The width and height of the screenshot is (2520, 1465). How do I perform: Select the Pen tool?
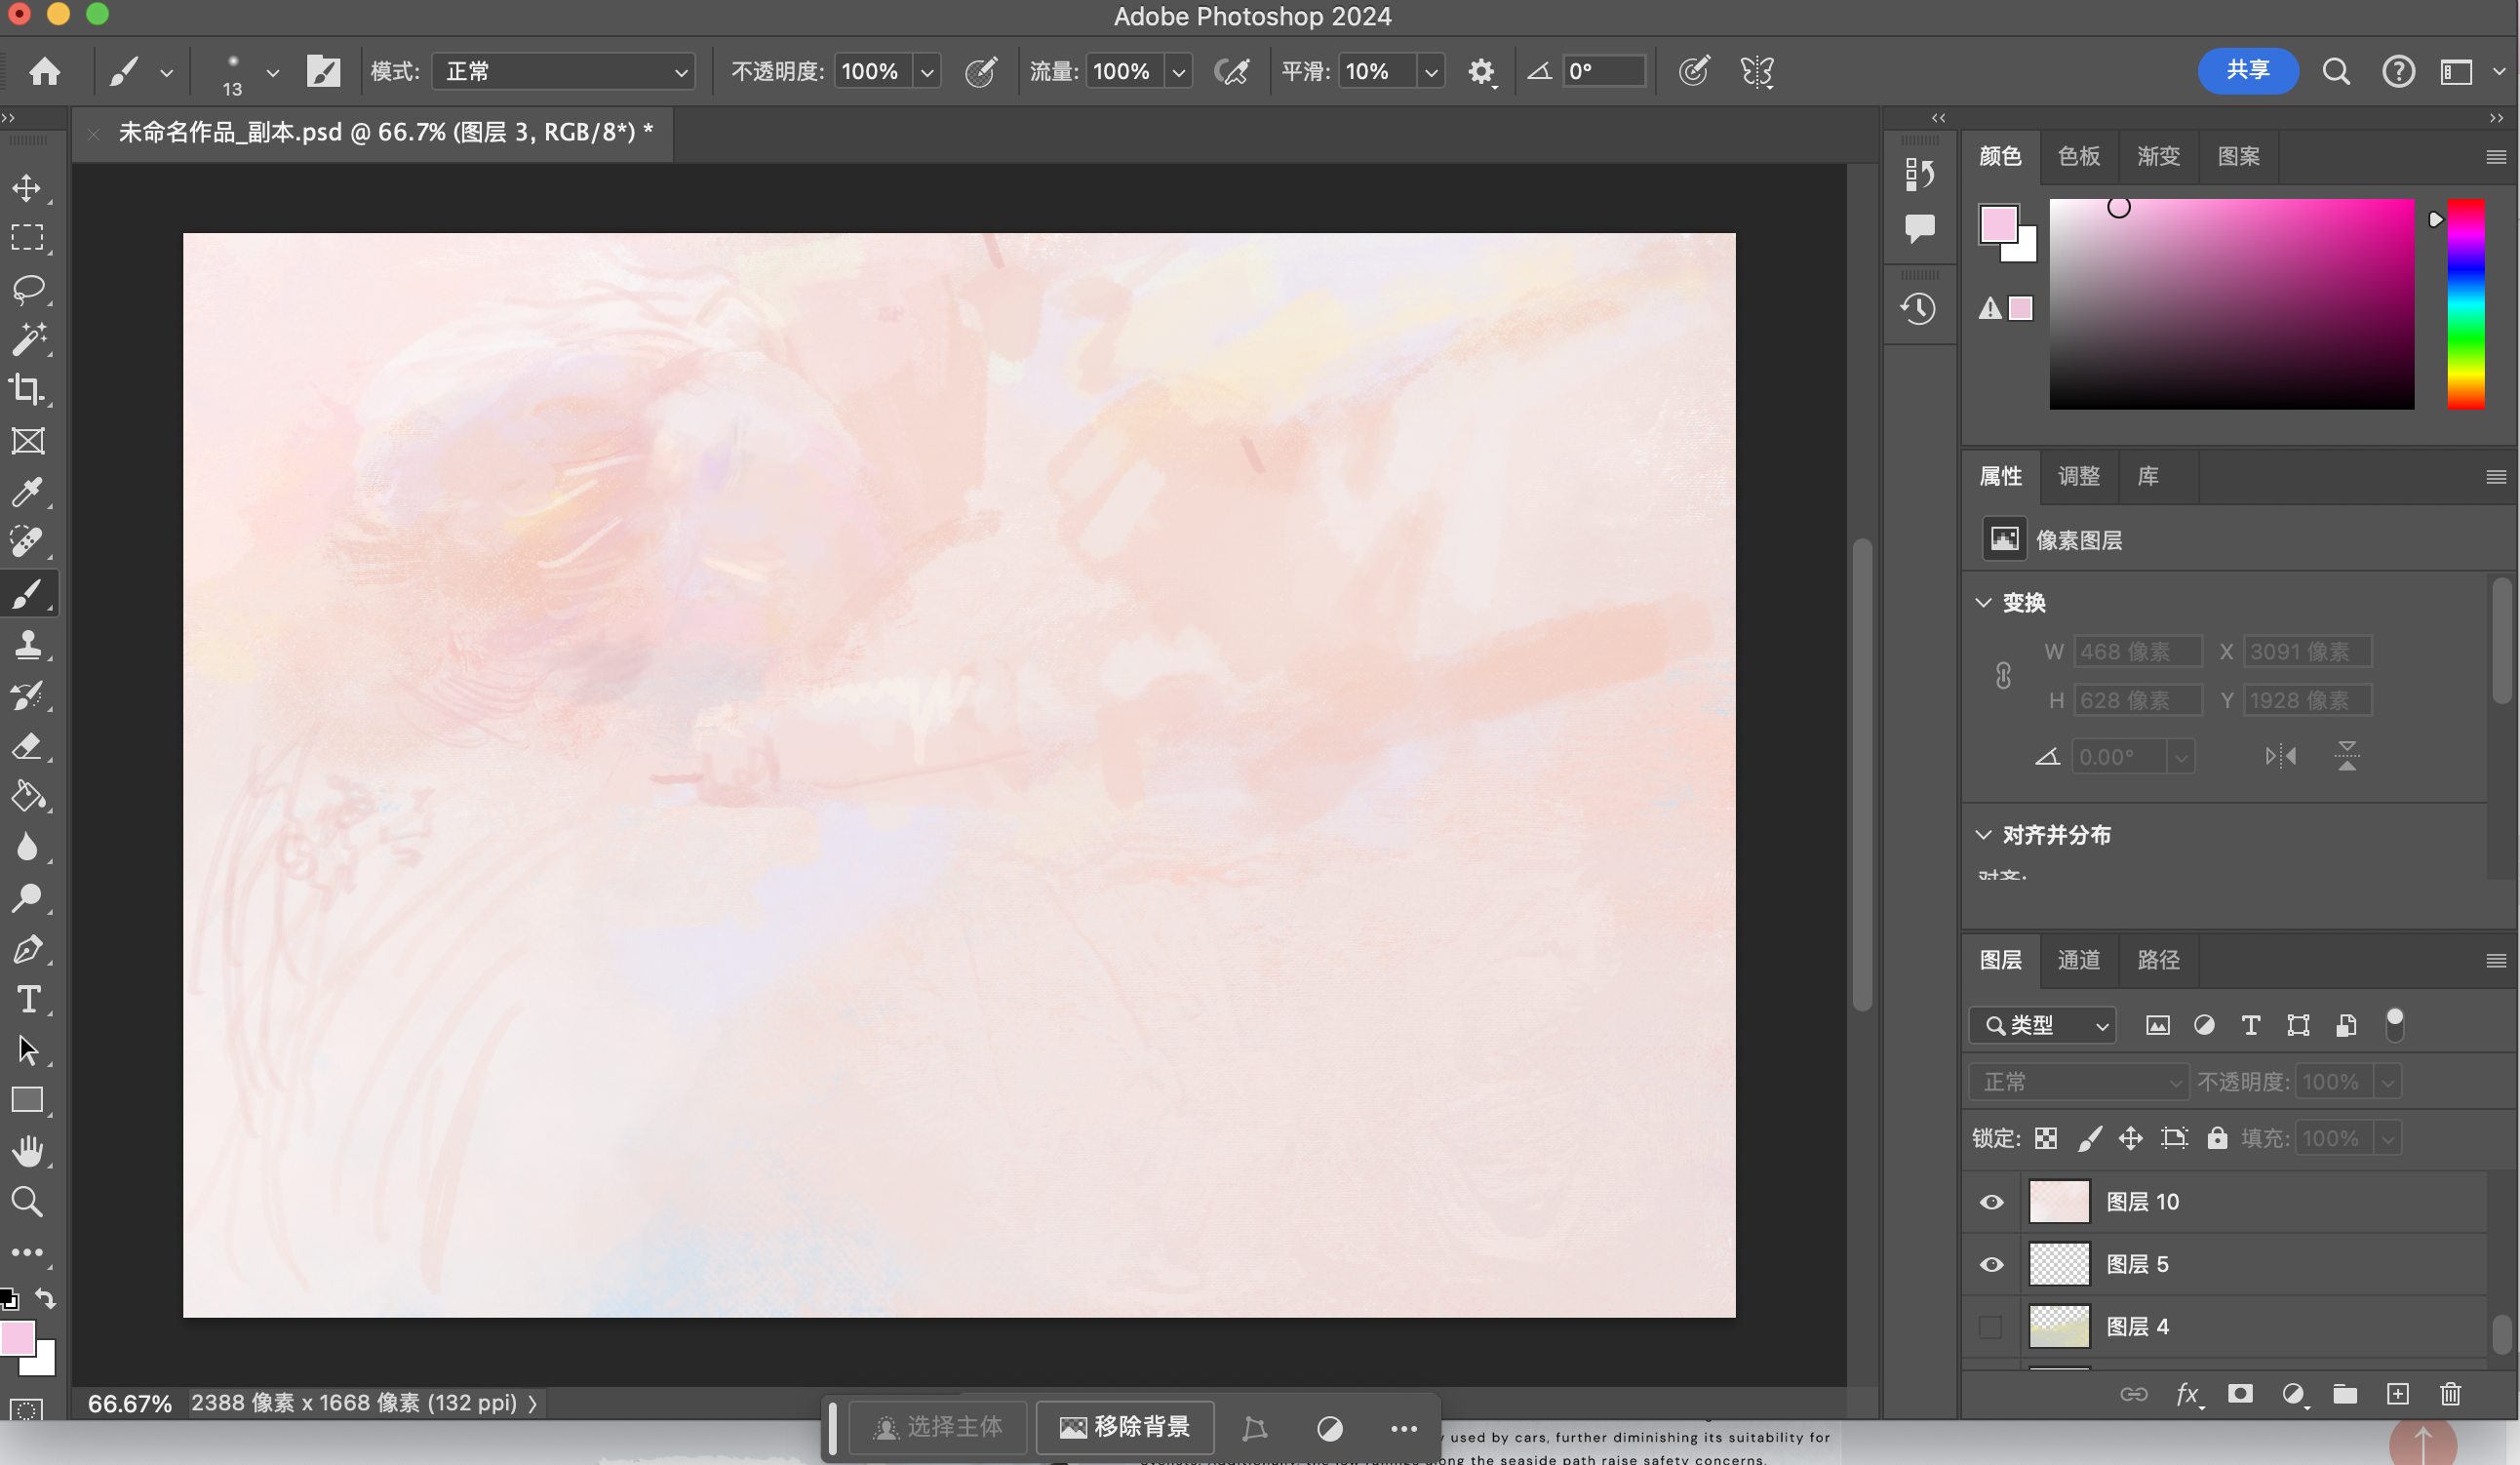tap(28, 949)
